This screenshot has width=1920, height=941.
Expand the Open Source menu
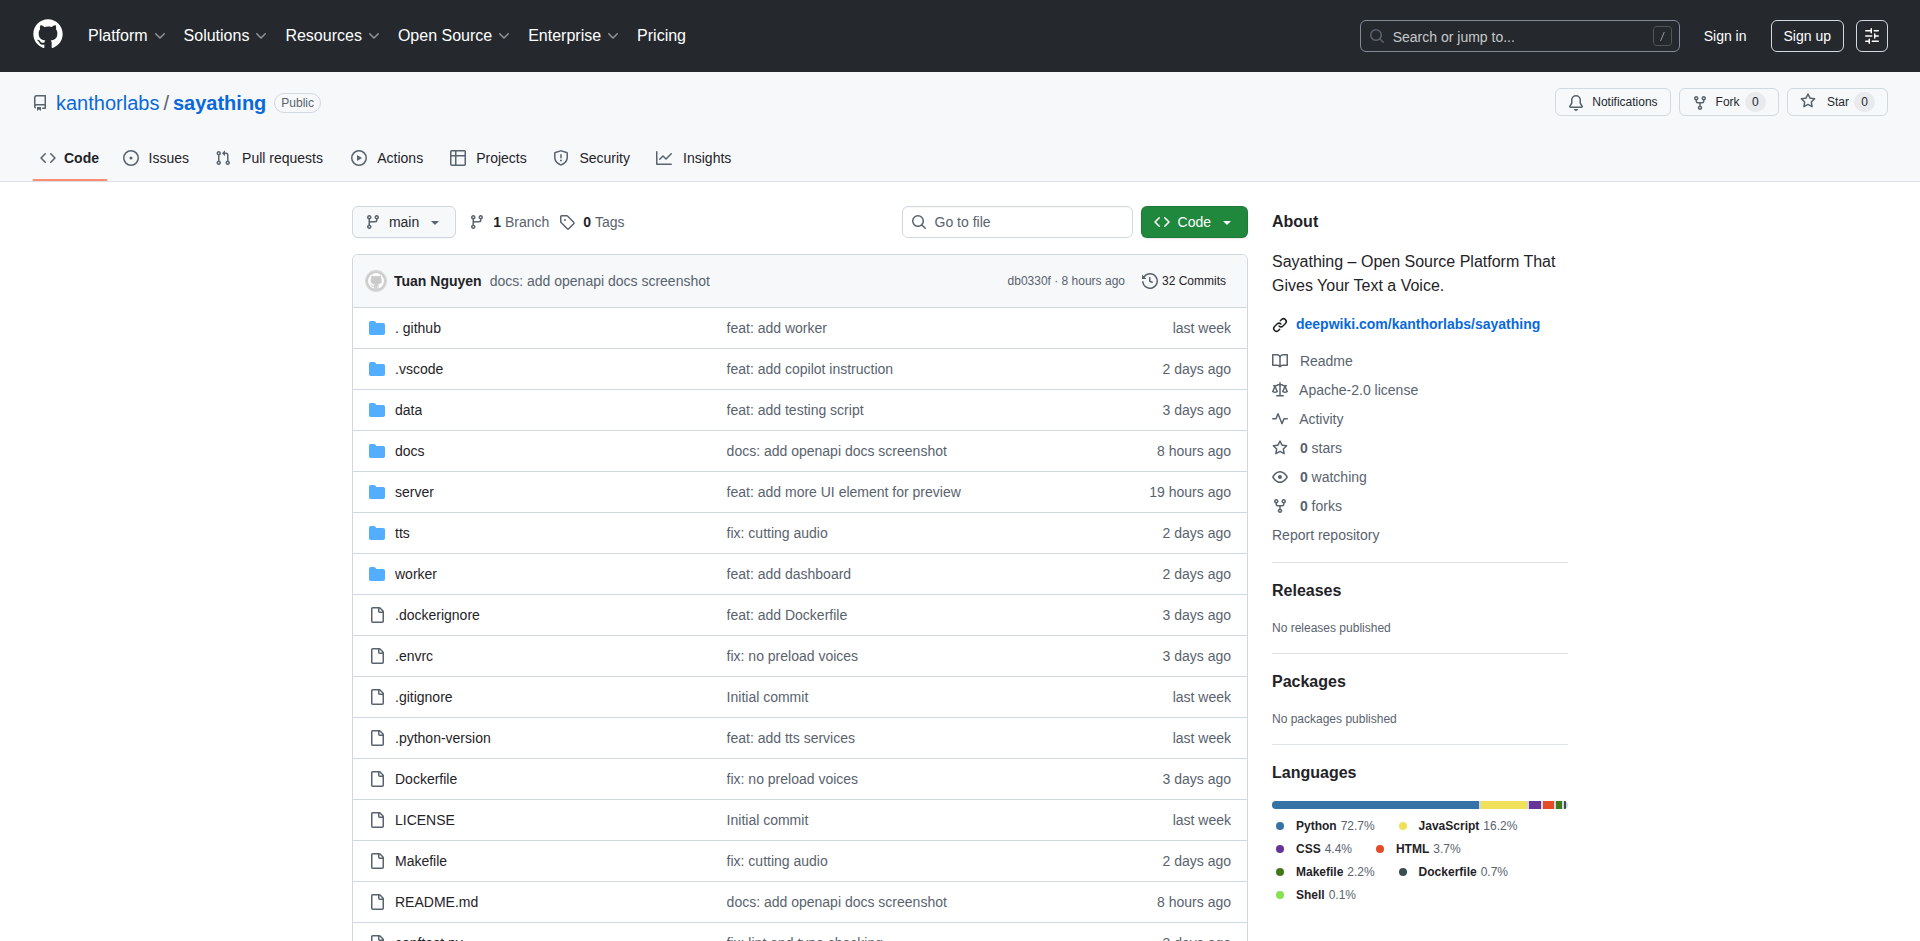pyautogui.click(x=453, y=36)
